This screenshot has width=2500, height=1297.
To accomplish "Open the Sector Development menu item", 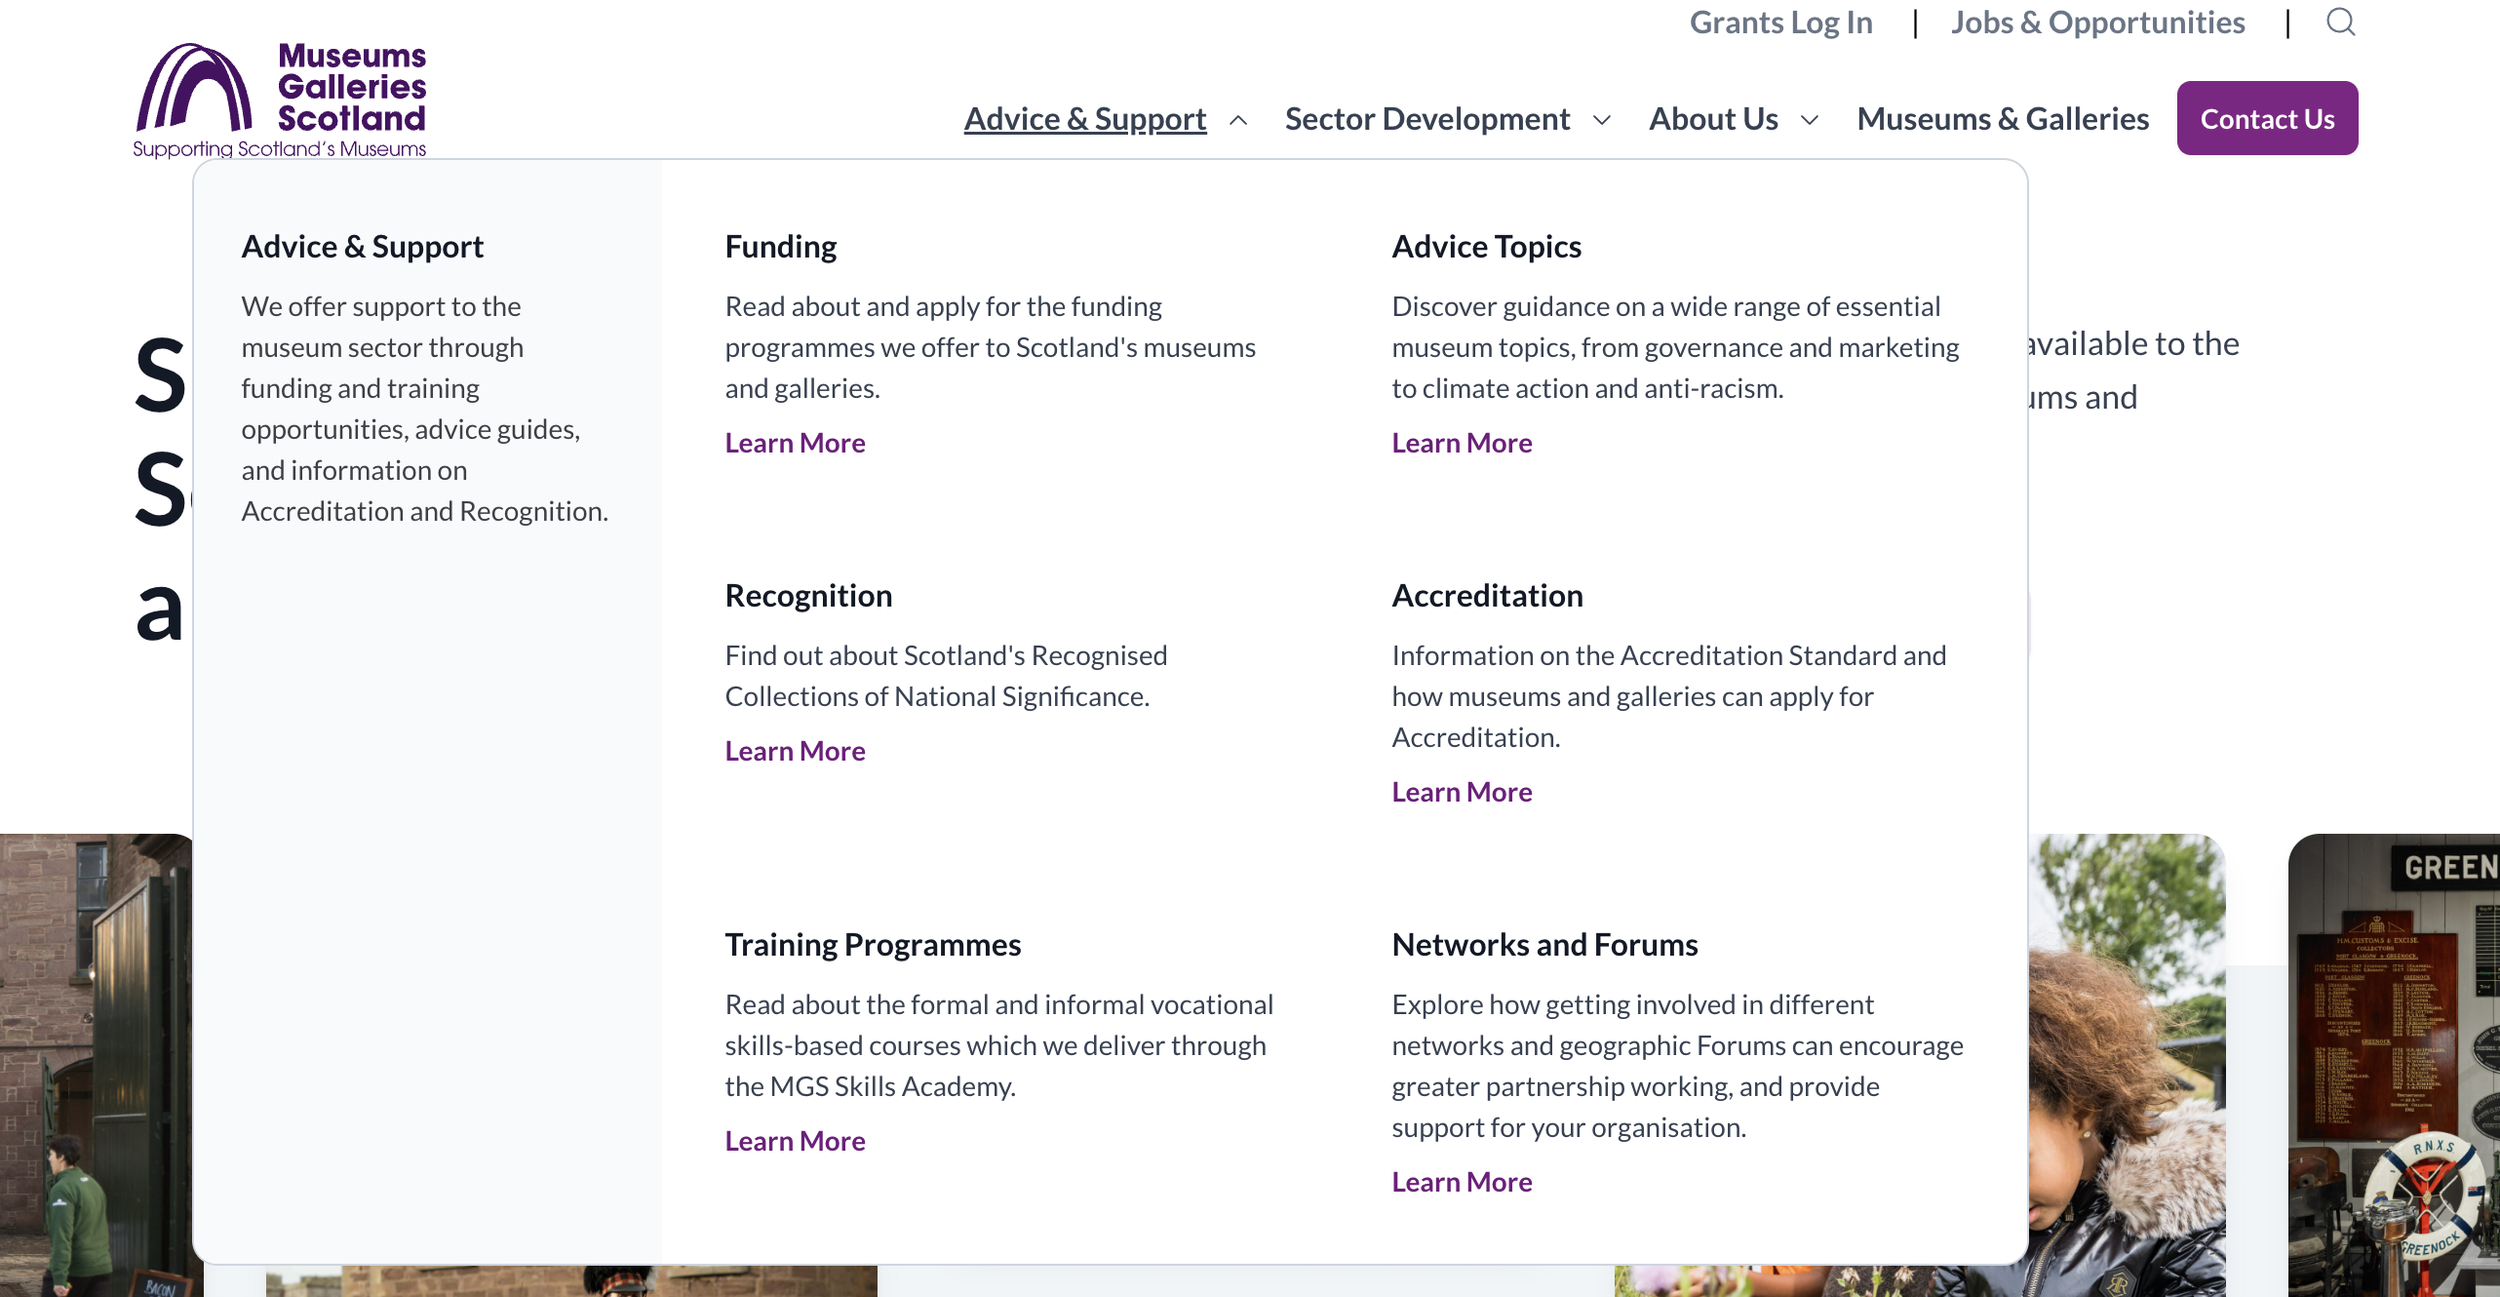I will tap(1427, 119).
